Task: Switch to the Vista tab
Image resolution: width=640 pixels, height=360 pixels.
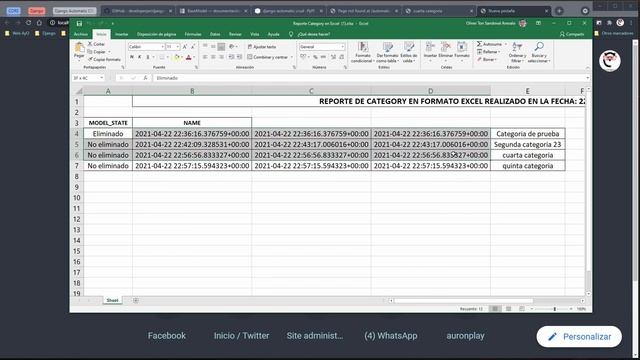Action: pos(255,34)
